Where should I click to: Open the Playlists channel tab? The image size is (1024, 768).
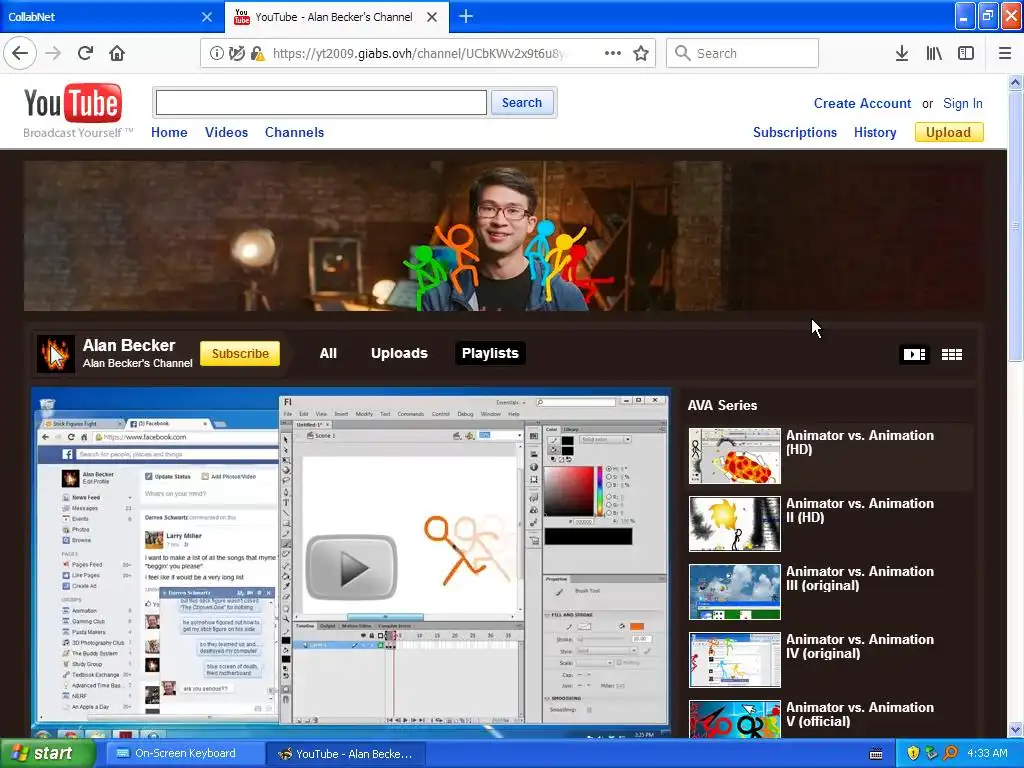[490, 353]
